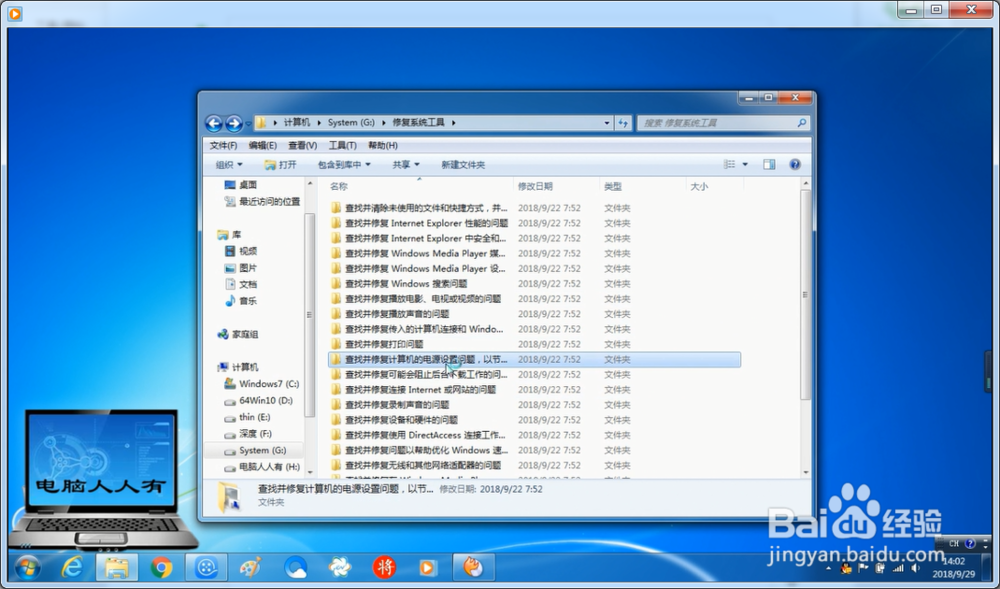
Task: Open the File Explorer taskbar icon
Action: [117, 567]
